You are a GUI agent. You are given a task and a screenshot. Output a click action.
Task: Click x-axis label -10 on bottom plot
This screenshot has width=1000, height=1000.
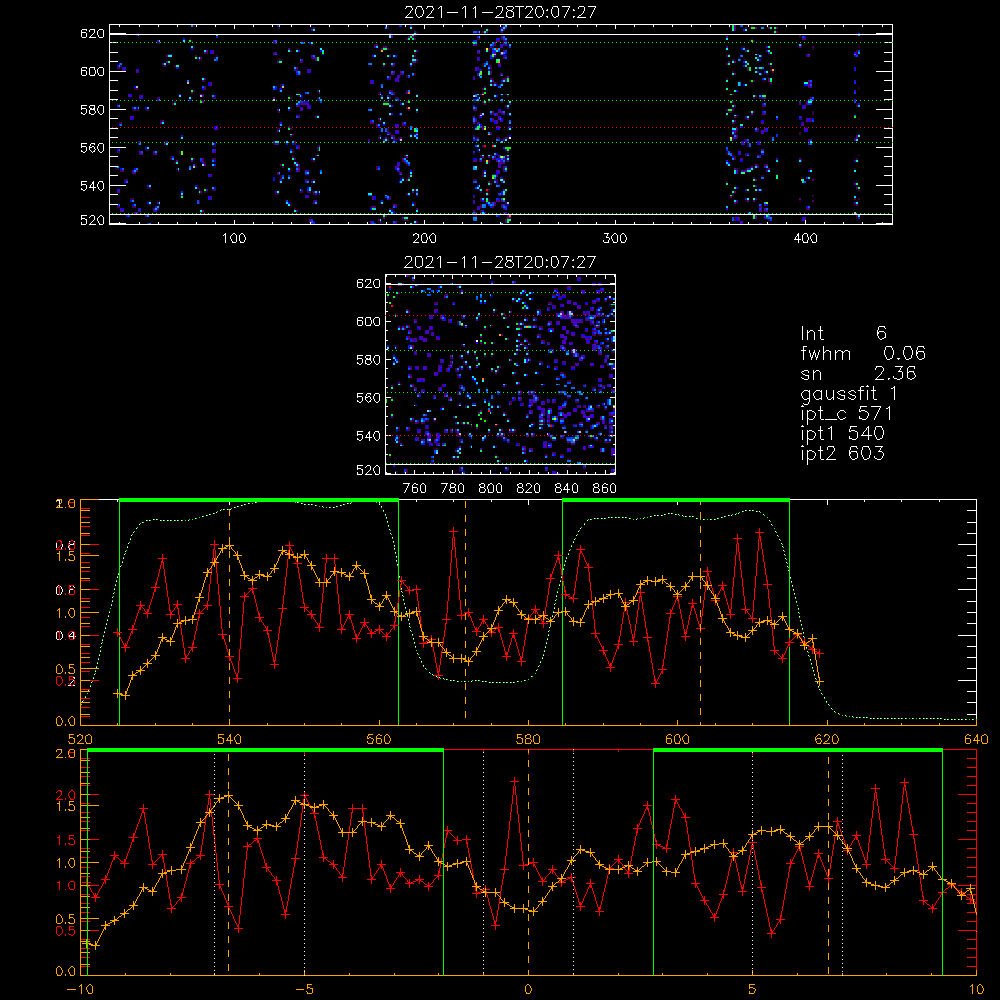(80, 990)
